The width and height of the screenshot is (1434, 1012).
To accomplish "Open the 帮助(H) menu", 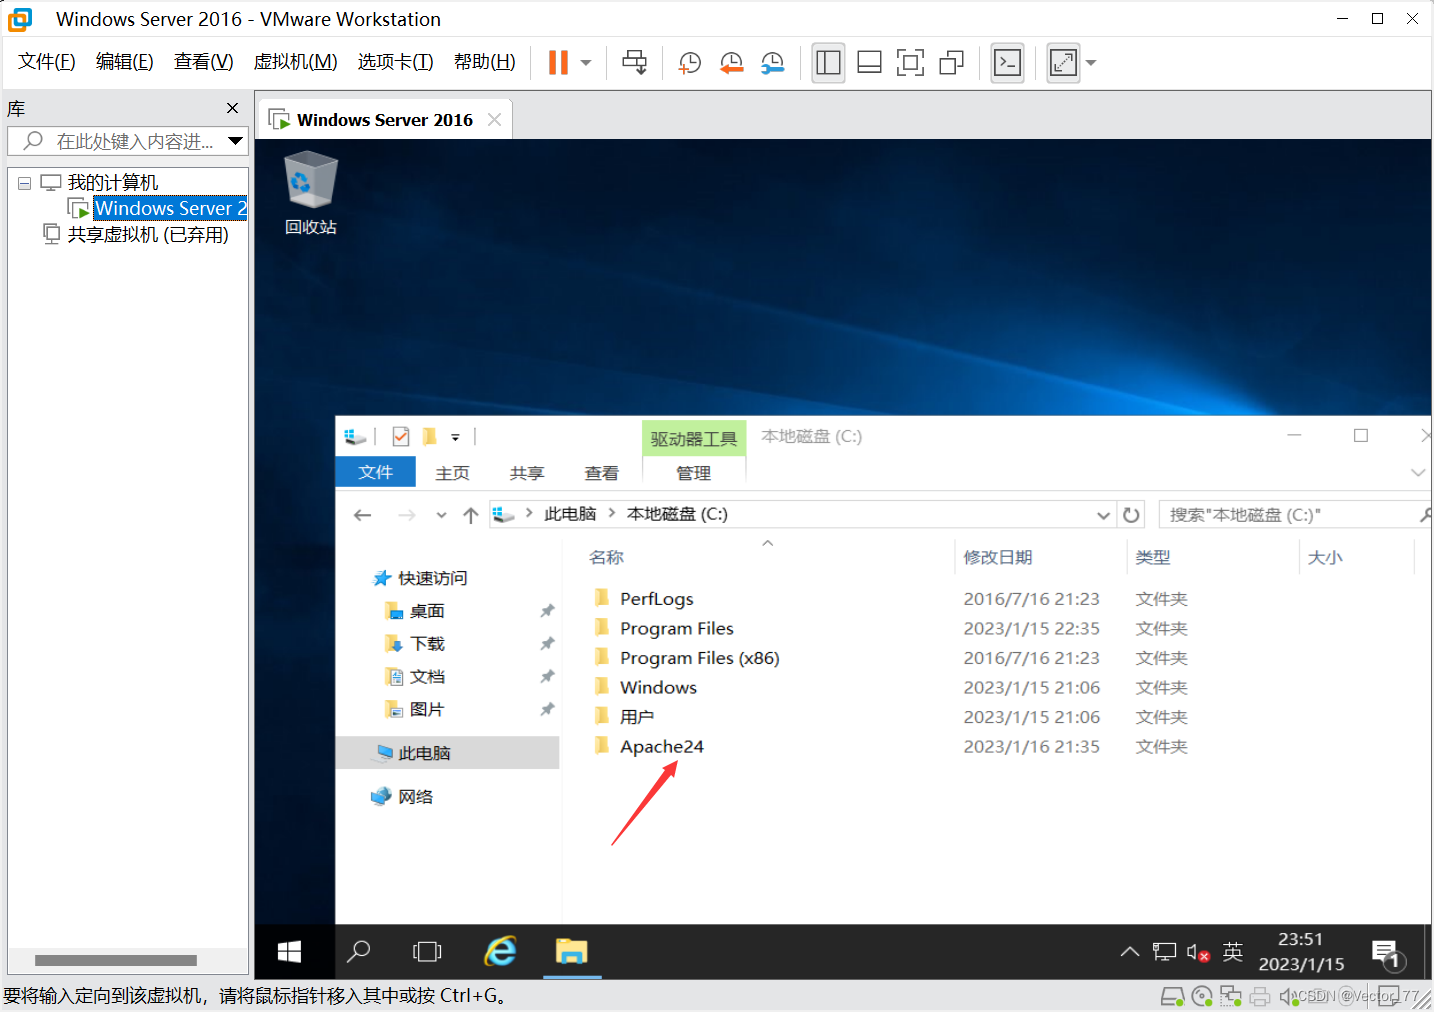I will click(x=484, y=62).
